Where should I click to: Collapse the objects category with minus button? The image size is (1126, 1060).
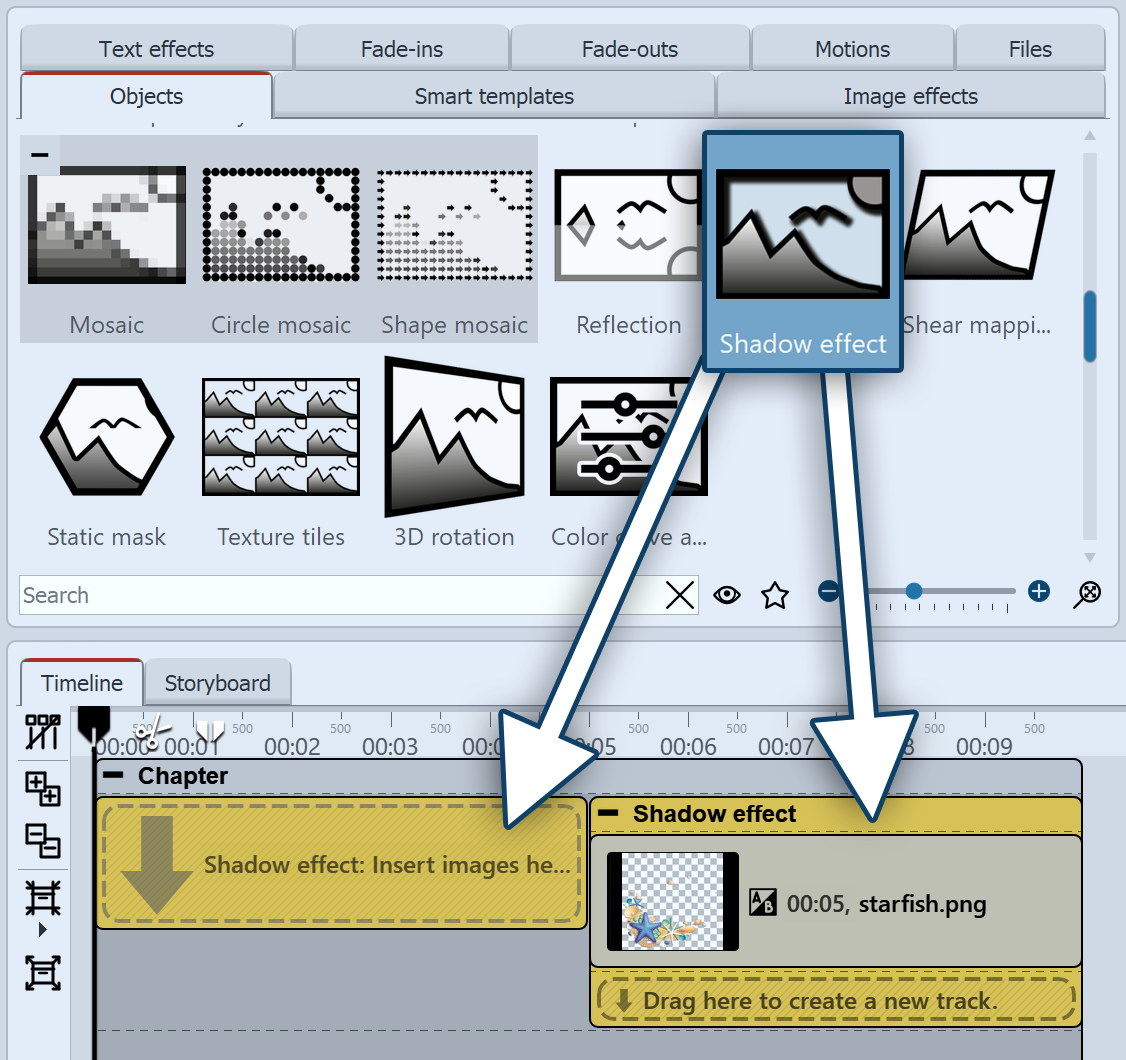(x=40, y=155)
